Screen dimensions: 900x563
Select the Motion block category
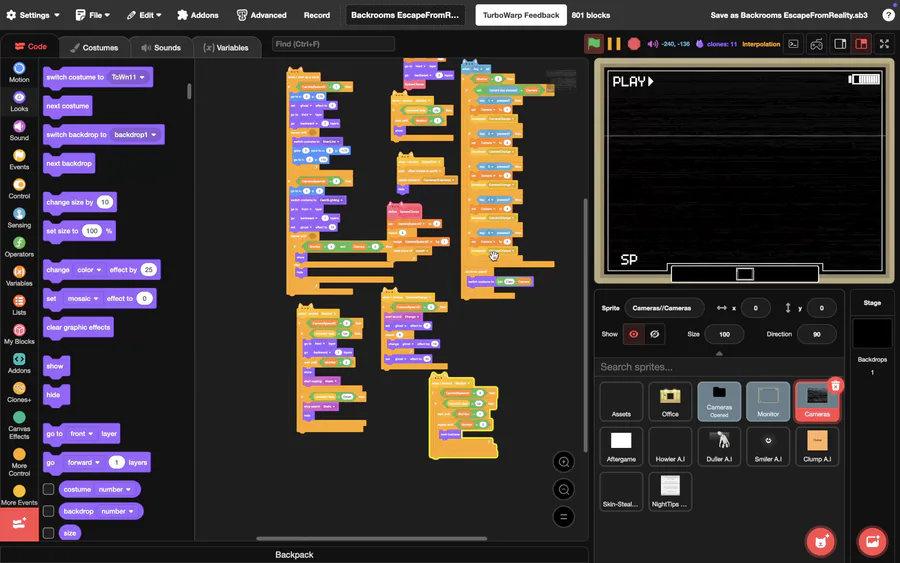[x=19, y=73]
